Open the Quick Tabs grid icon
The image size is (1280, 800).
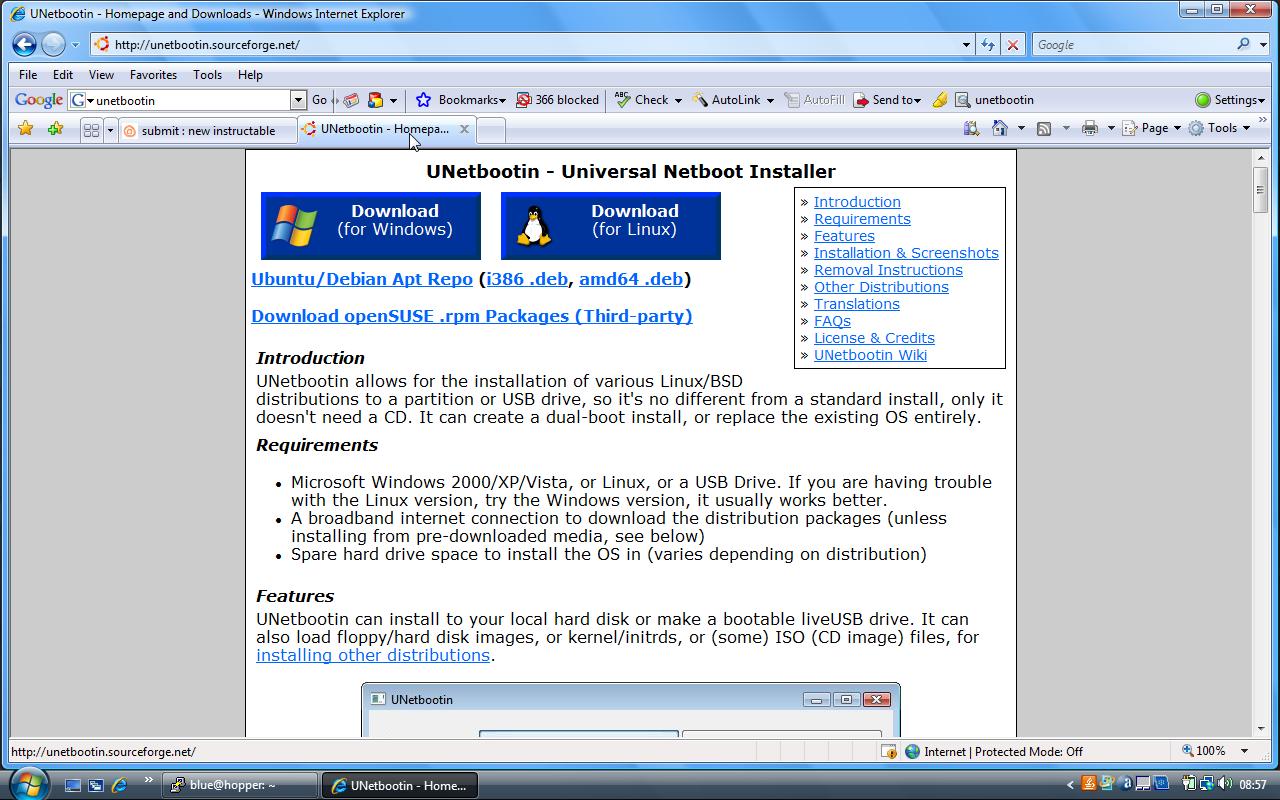(x=91, y=130)
